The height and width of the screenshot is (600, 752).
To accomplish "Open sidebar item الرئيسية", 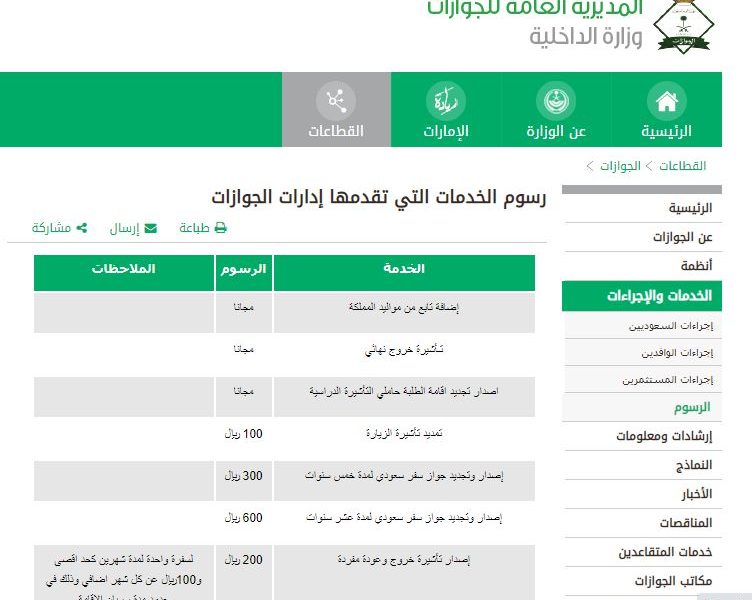I will pyautogui.click(x=643, y=208).
